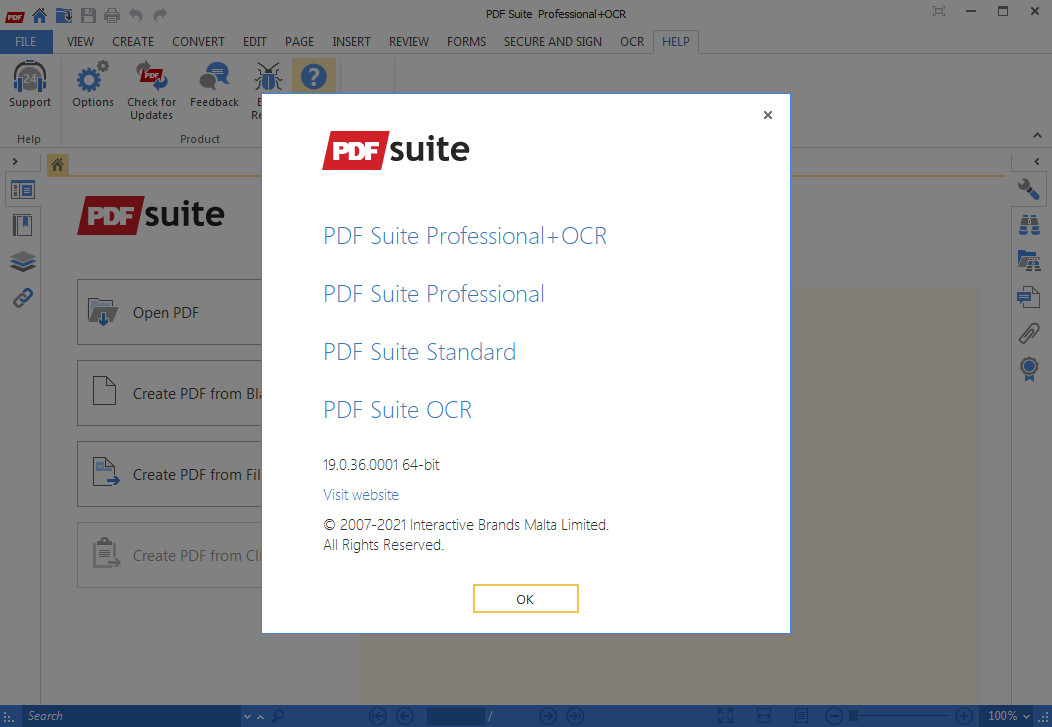Viewport: 1052px width, 727px height.
Task: Click the Open PDF button on start page
Action: (169, 313)
